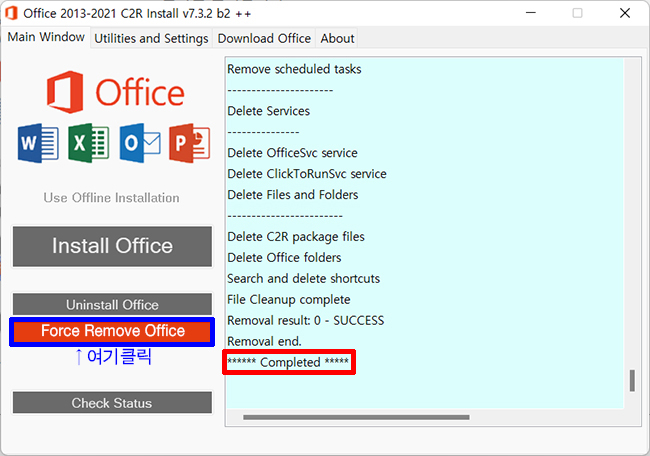Click the Install Office button
The image size is (650, 456).
112,246
